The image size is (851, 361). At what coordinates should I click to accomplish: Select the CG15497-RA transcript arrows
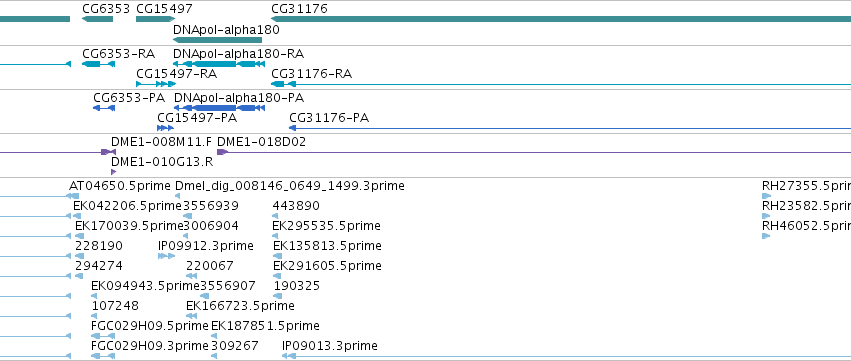[x=156, y=84]
